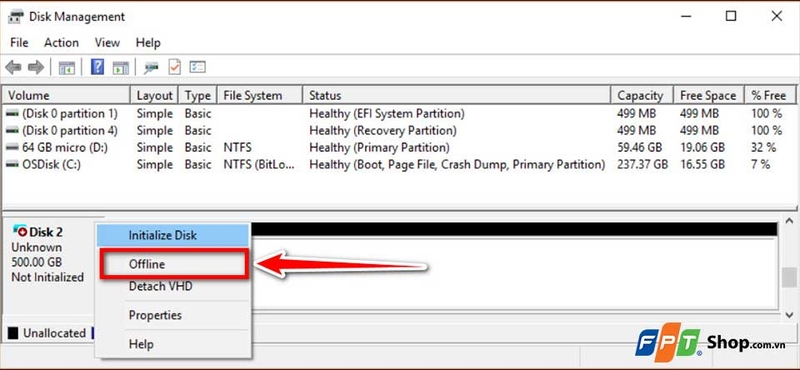This screenshot has width=800, height=370.
Task: Click the 16.55 GB free space value
Action: point(702,165)
